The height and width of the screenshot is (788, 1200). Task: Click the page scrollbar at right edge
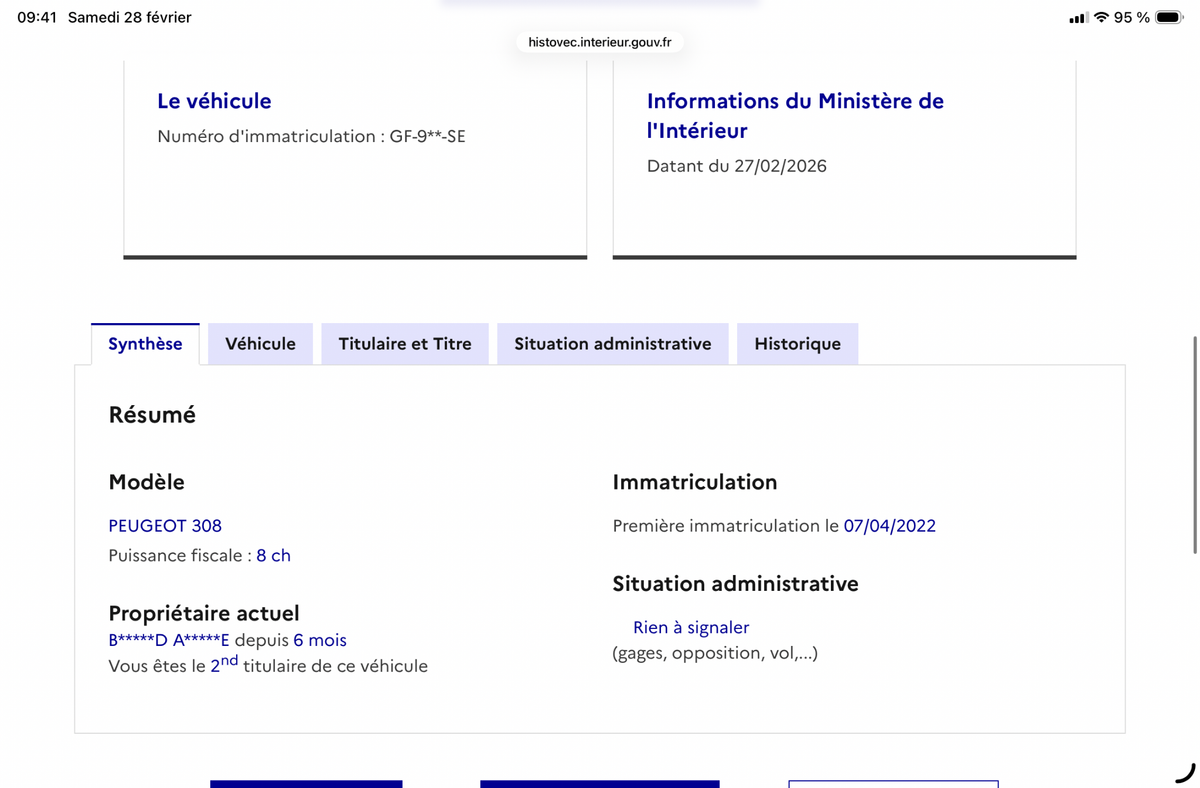pyautogui.click(x=1194, y=445)
